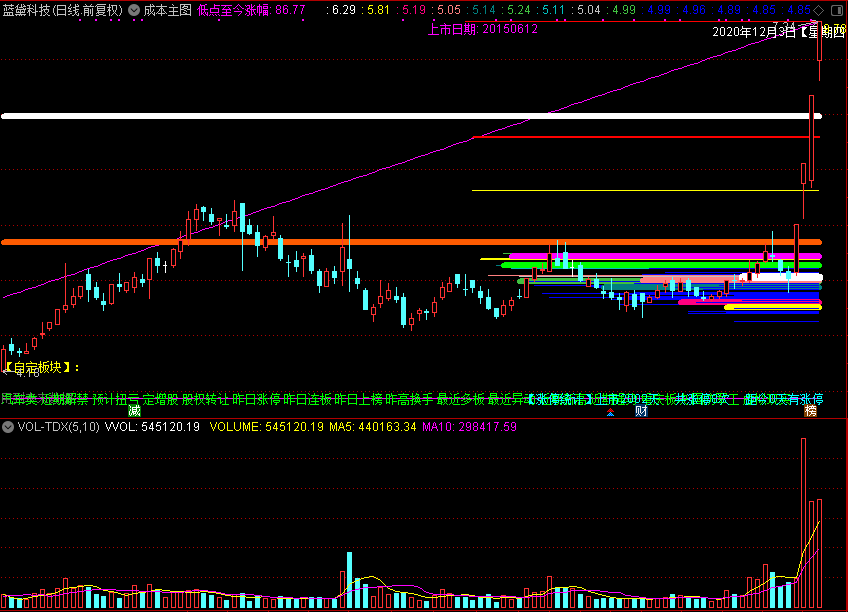Click the MA5: 440163.34 value
The height and width of the screenshot is (612, 848).
point(373,427)
